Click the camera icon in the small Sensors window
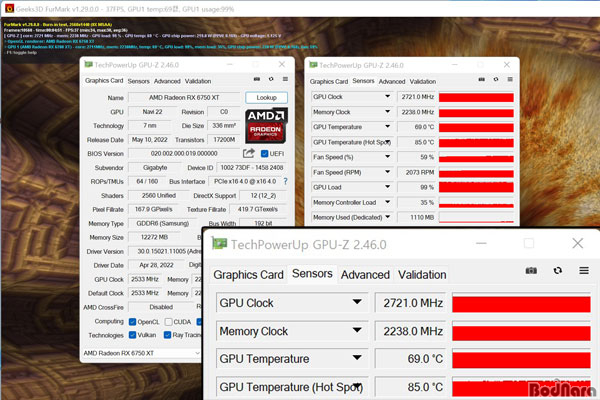This screenshot has height=400, width=600. click(482, 79)
